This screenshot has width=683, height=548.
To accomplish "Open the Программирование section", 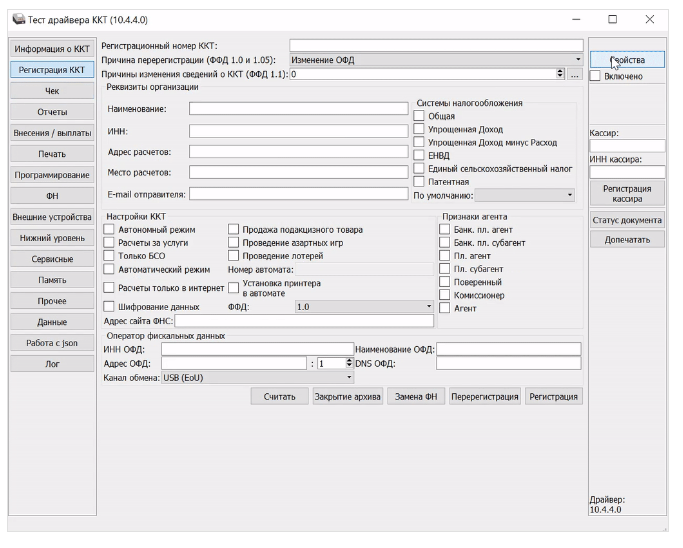I will 52,174.
